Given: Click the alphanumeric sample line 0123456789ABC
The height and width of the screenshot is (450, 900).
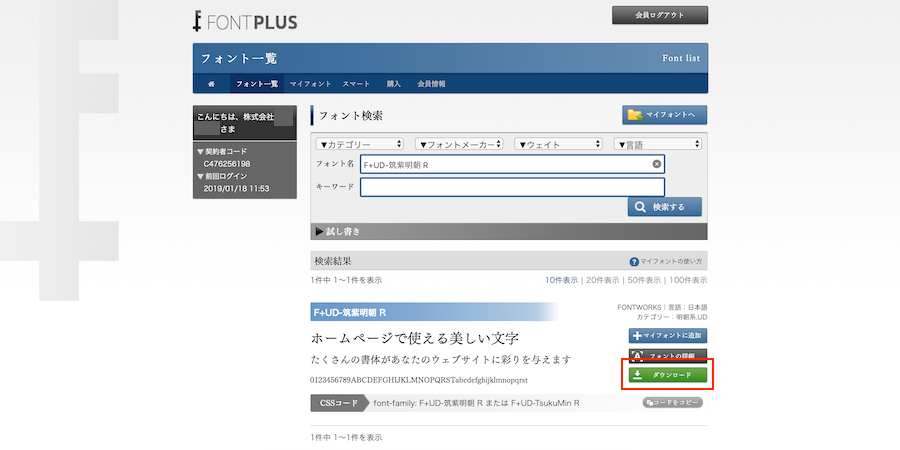Looking at the screenshot, I should pos(419,380).
